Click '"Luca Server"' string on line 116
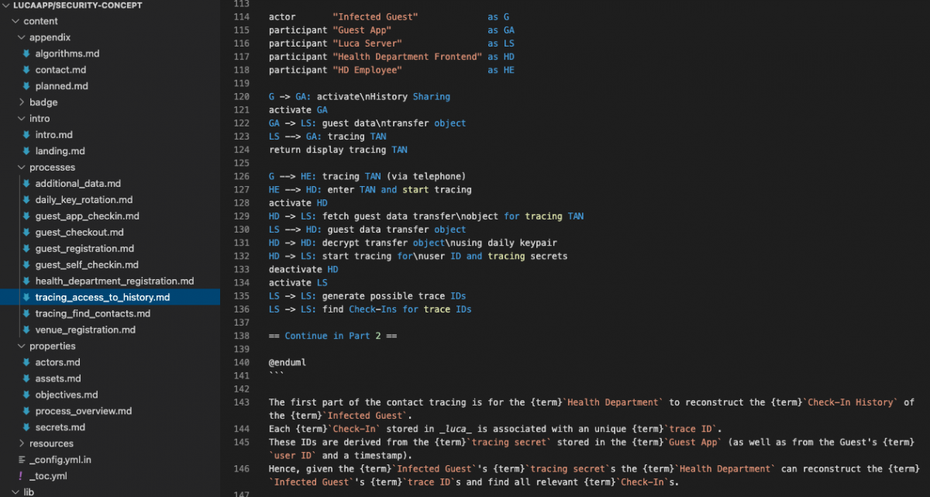930x497 pixels. click(367, 43)
